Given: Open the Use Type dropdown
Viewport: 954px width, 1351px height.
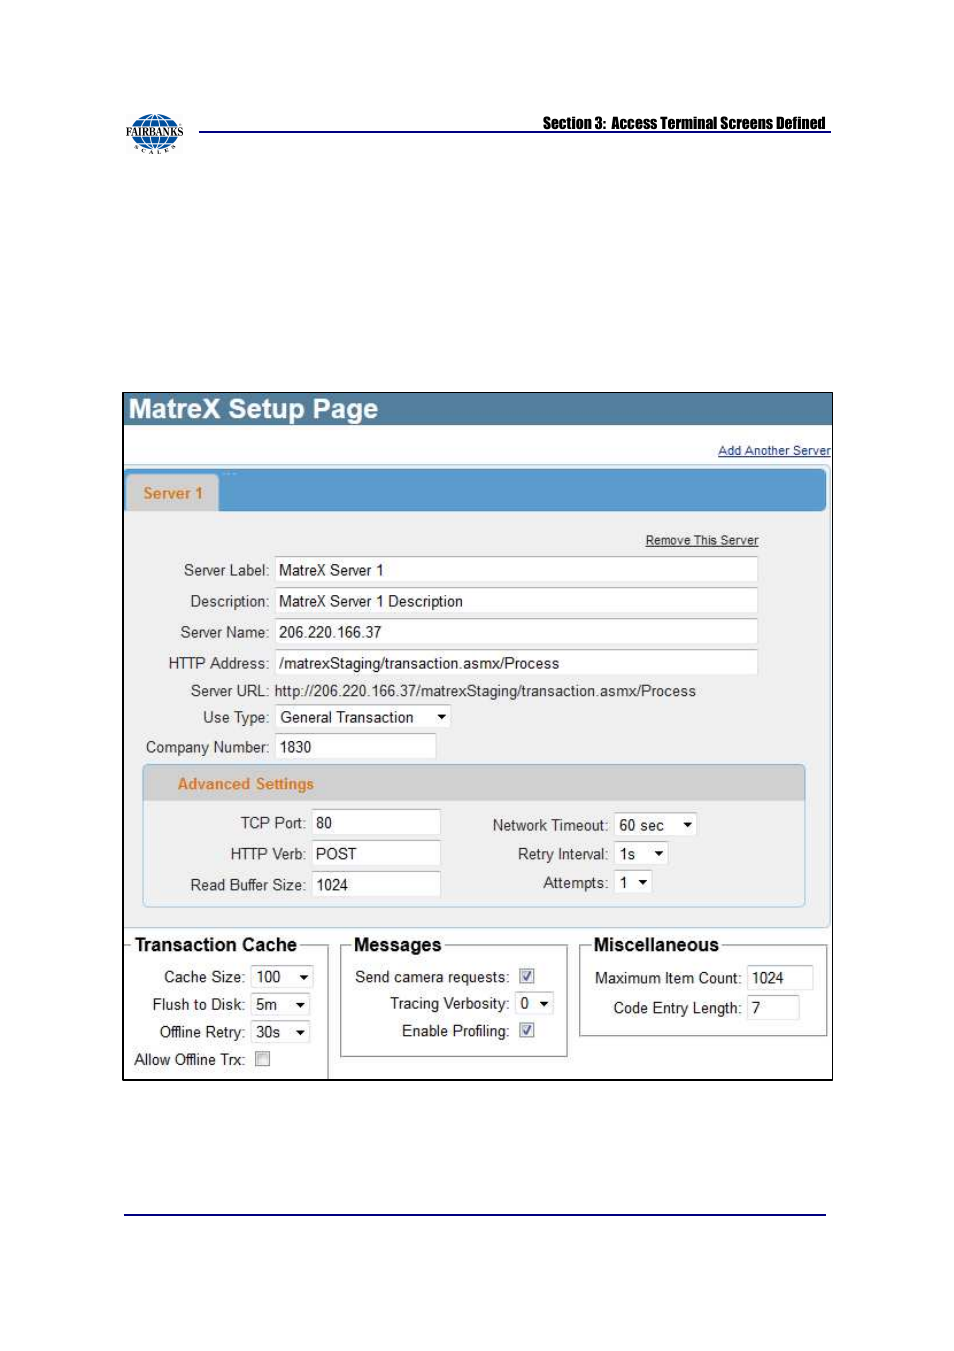Looking at the screenshot, I should pos(363,717).
